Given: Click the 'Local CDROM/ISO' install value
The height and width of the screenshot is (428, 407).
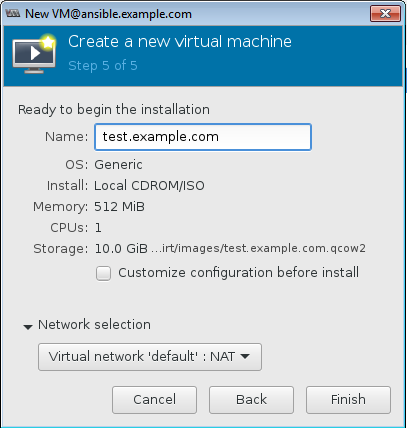Looking at the screenshot, I should coord(149,186).
